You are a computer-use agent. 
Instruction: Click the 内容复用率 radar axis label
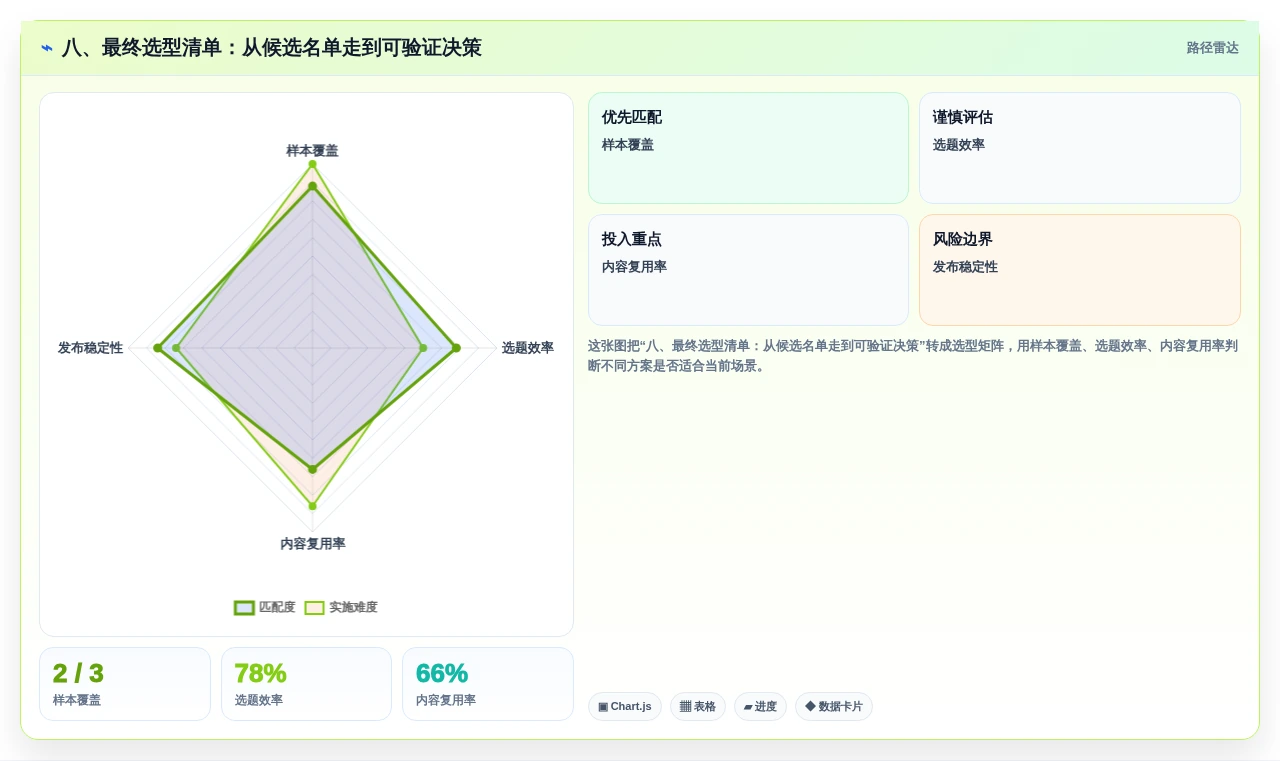[x=313, y=544]
